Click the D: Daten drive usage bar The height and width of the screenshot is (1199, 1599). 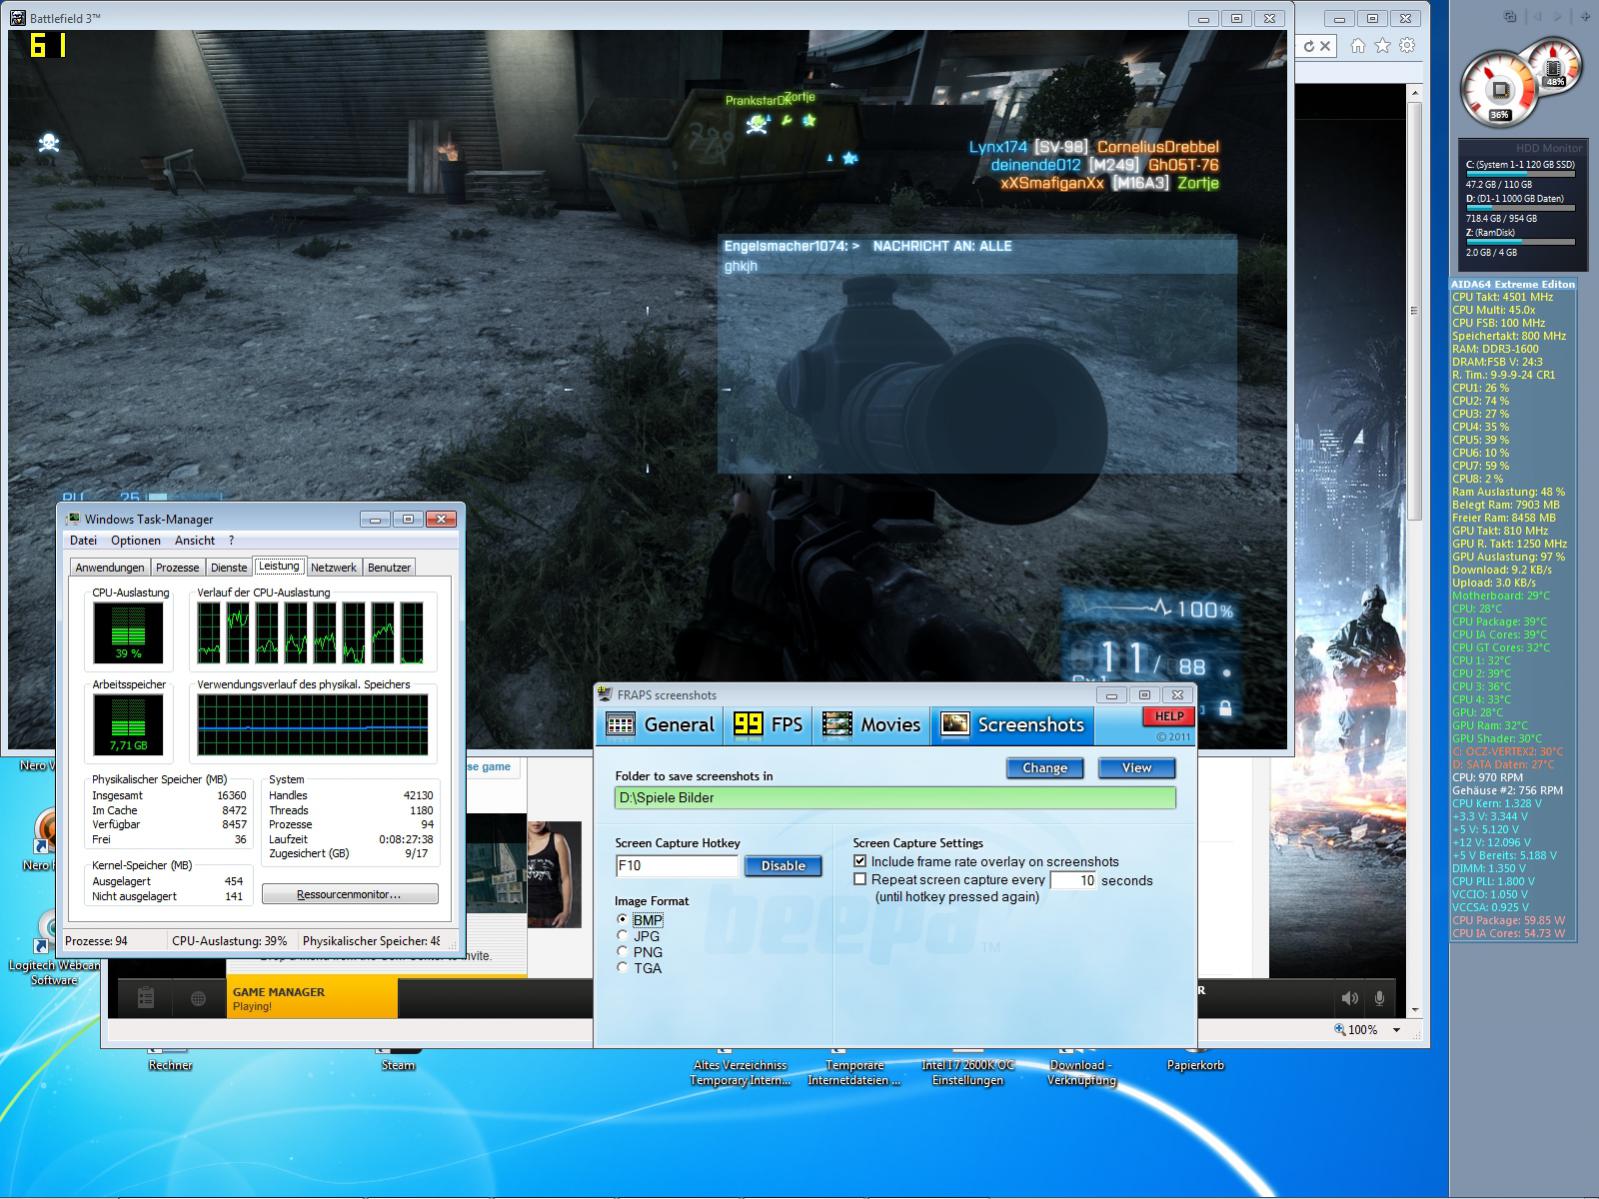(1520, 208)
